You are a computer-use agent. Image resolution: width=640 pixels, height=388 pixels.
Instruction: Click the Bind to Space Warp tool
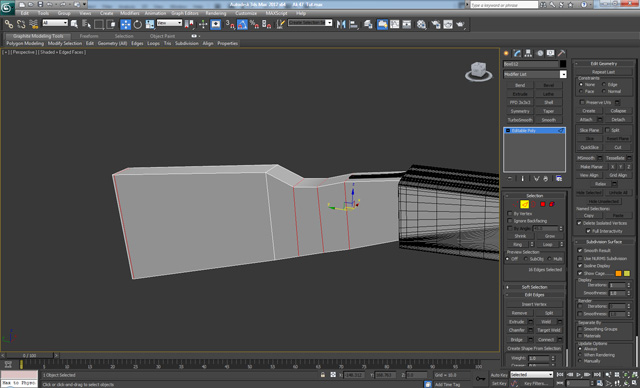point(33,24)
